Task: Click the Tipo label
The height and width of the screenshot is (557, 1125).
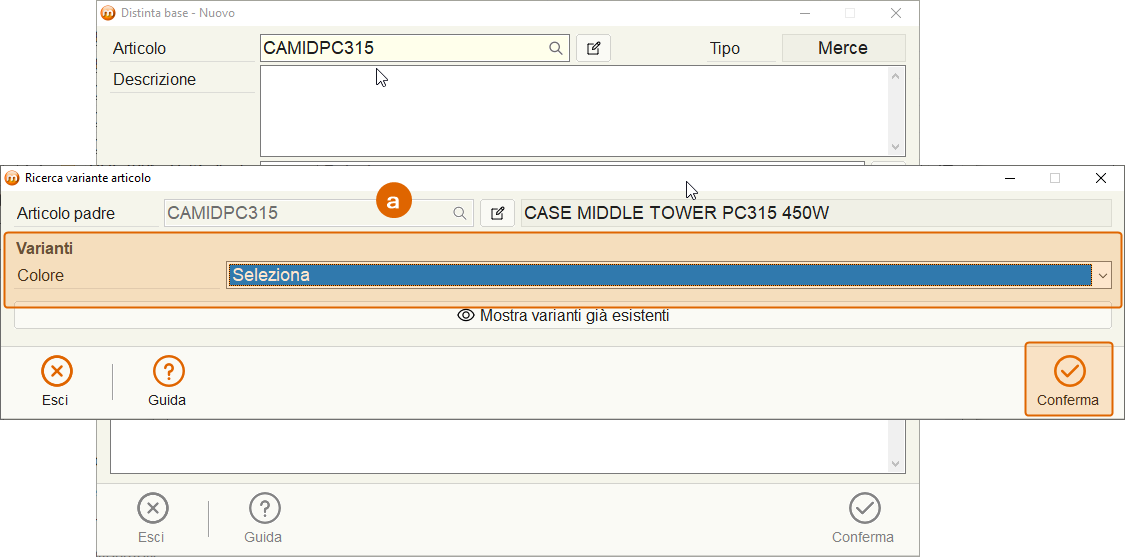Action: pos(725,48)
